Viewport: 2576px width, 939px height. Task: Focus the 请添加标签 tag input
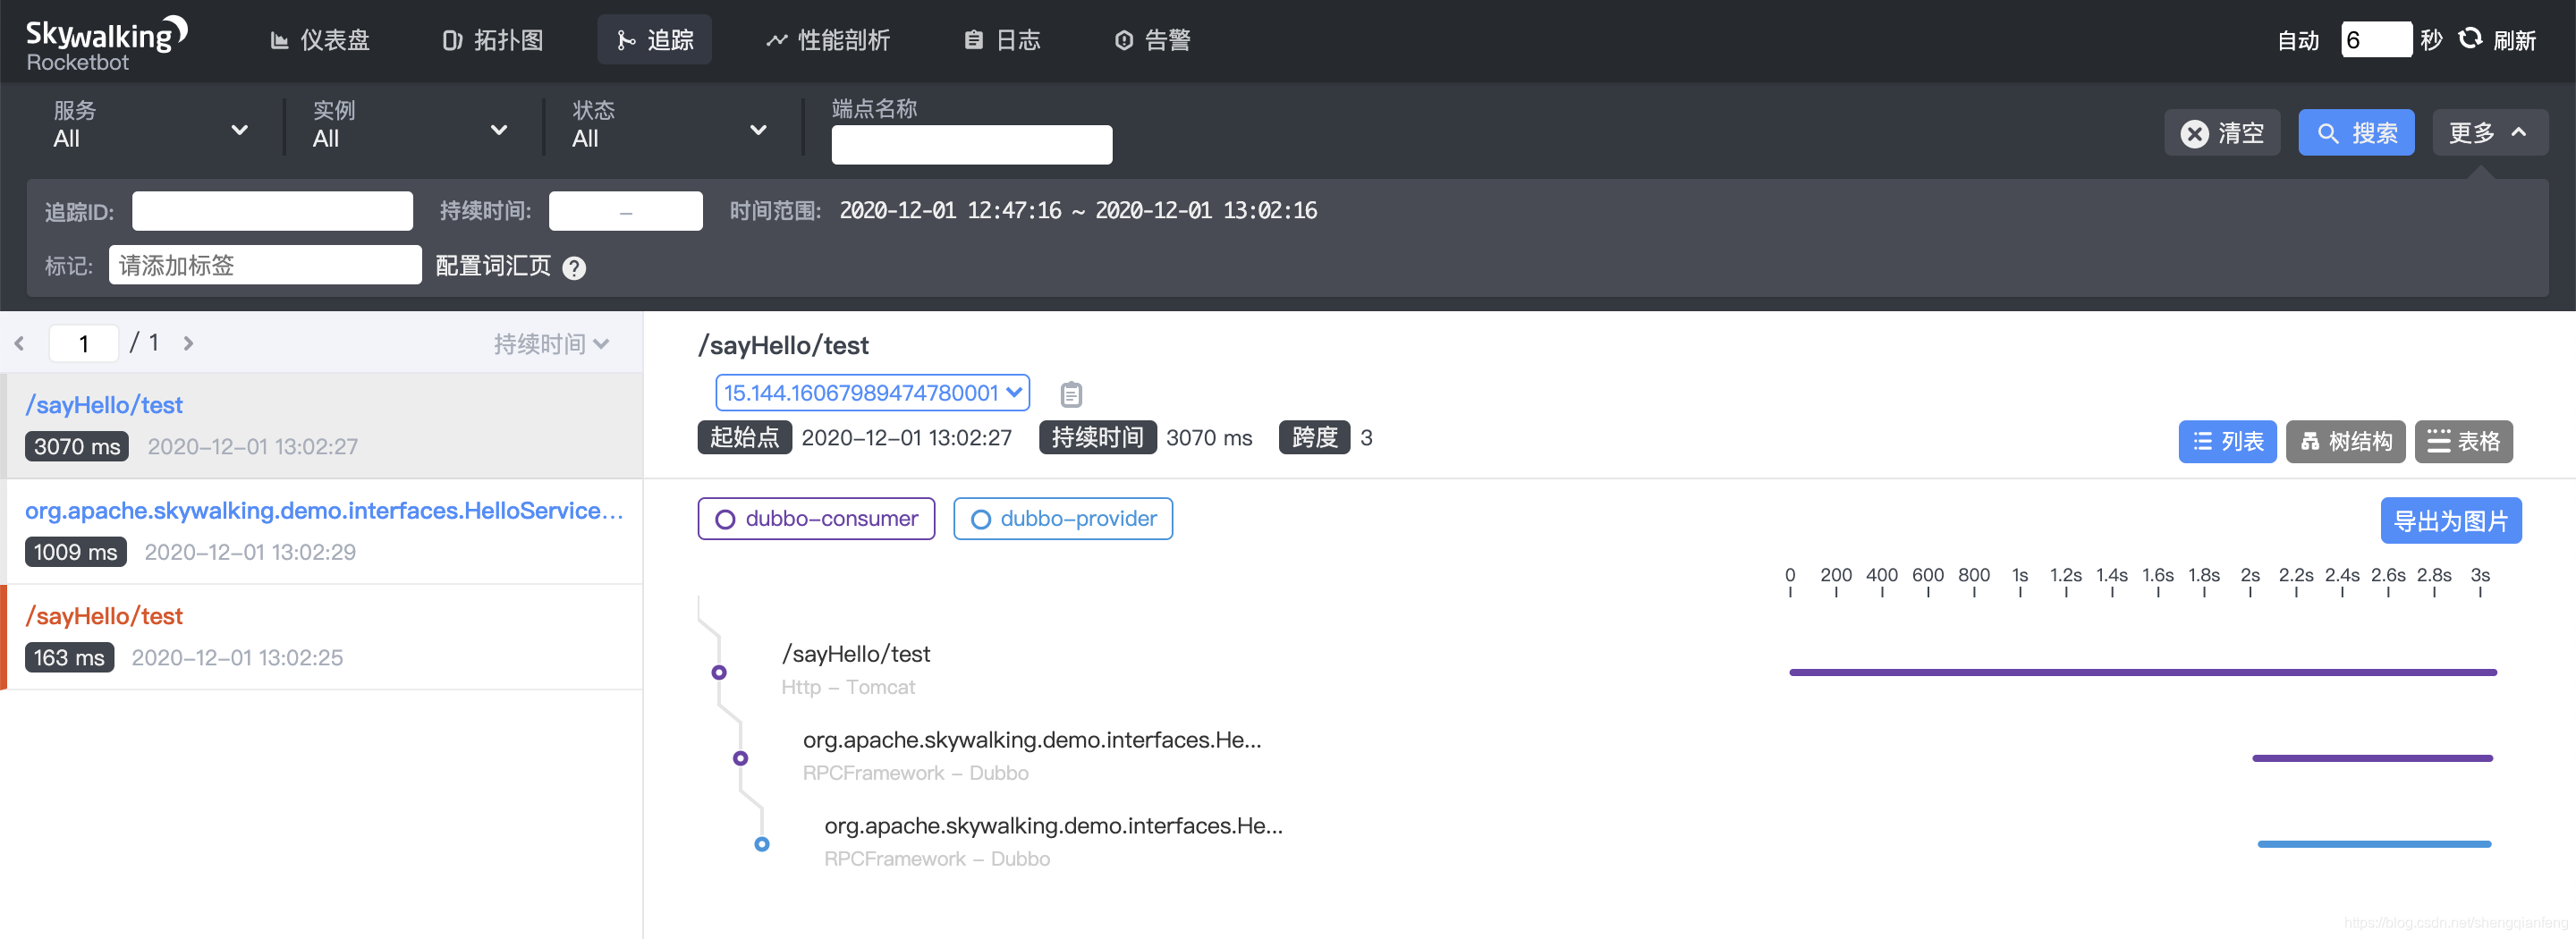(x=265, y=265)
